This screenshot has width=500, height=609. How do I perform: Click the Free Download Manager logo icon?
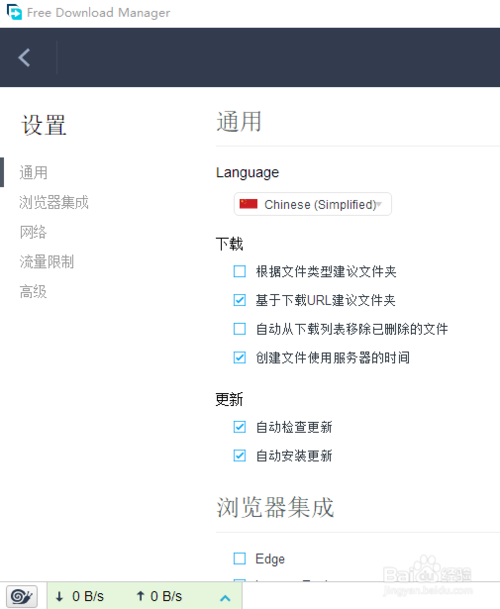14,12
